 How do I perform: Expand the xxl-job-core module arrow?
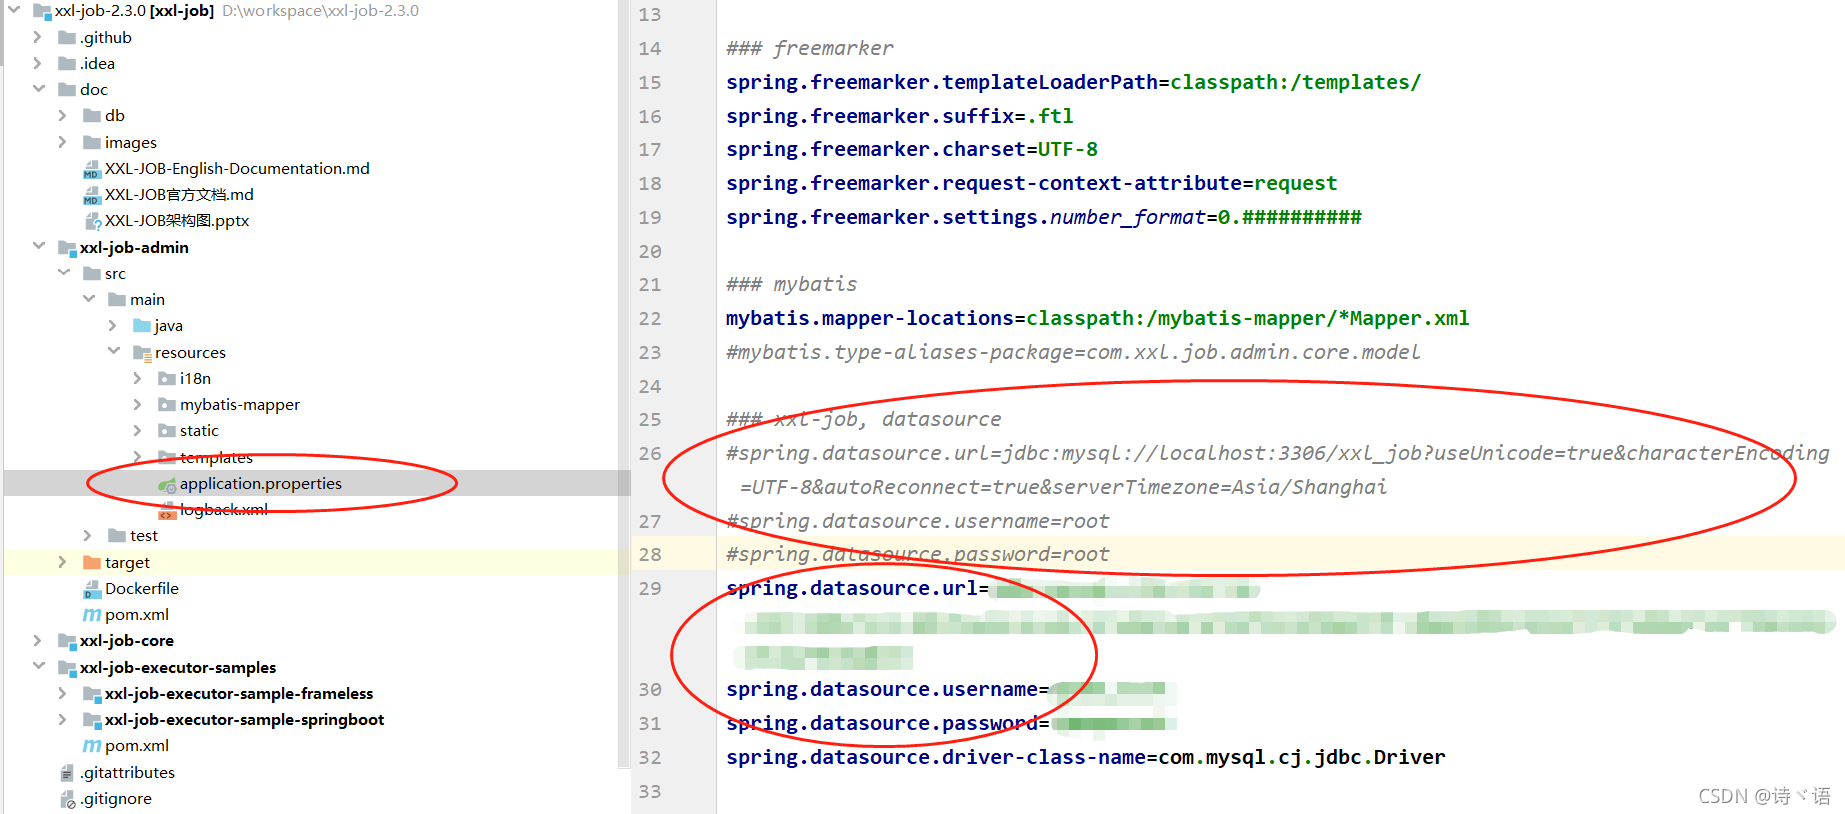(x=38, y=640)
